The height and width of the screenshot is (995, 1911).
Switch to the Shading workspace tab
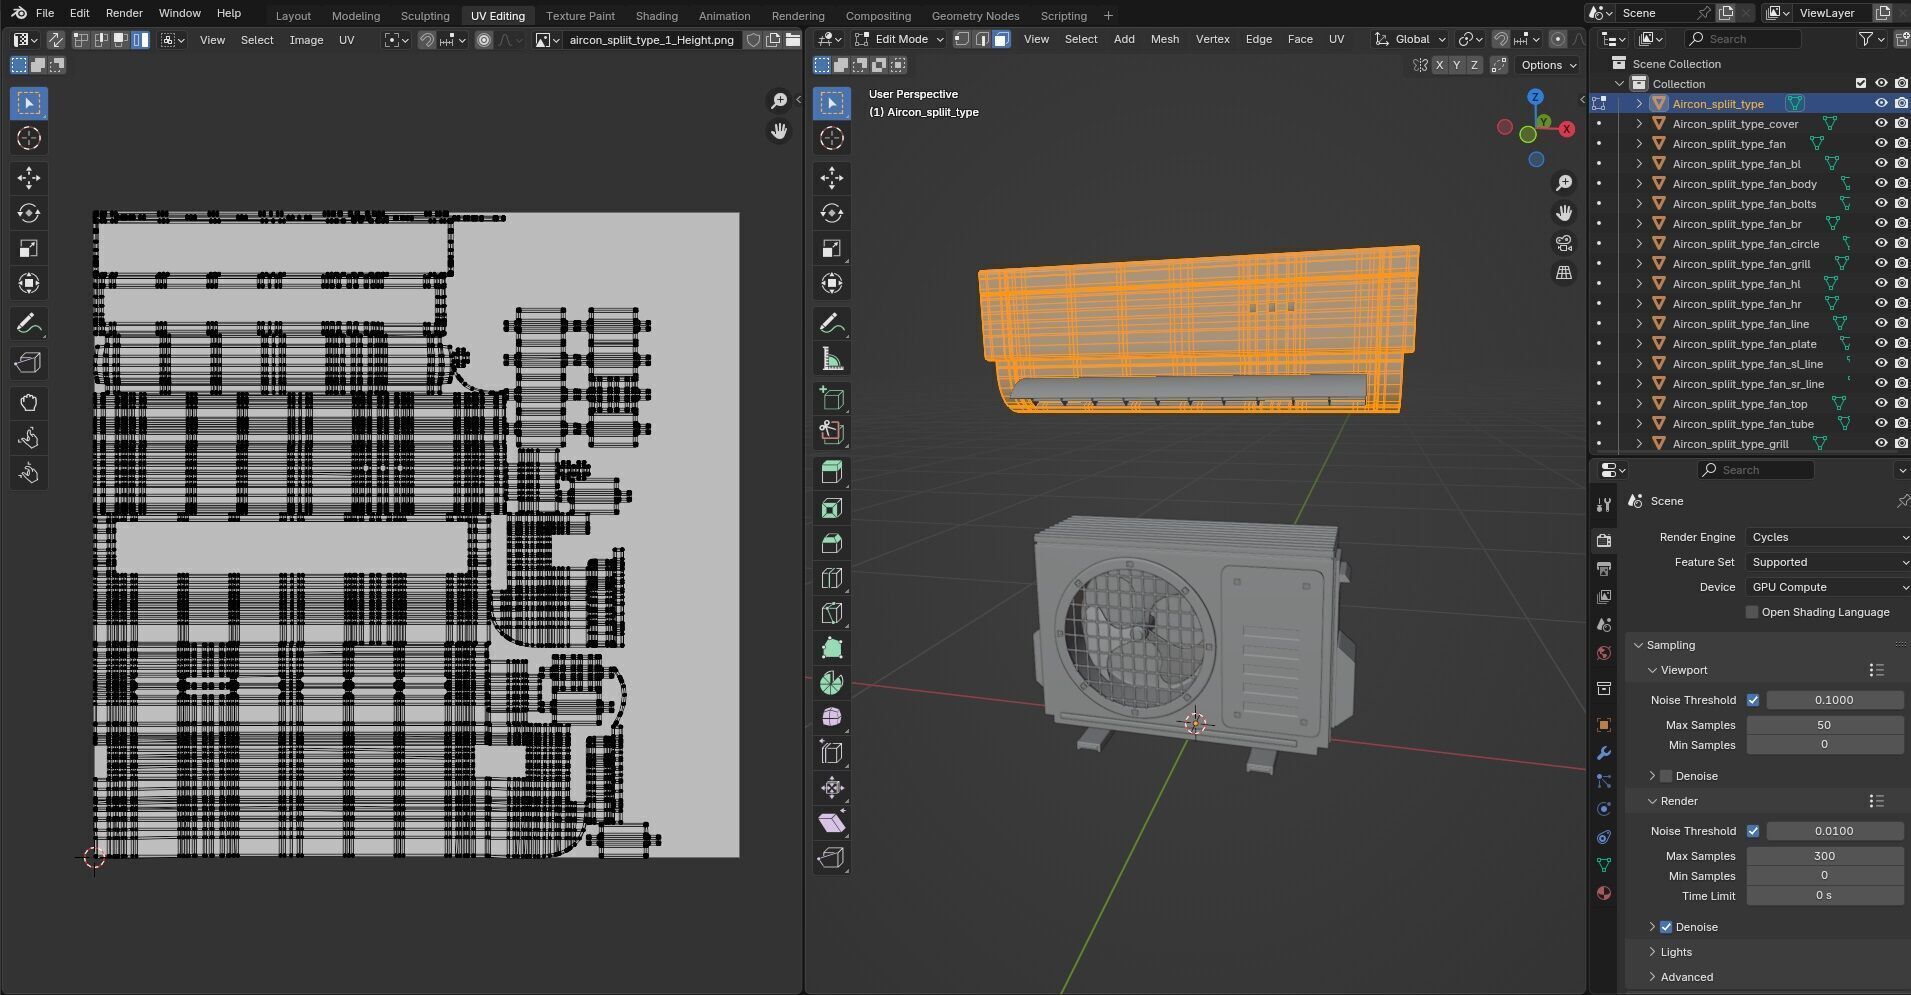coord(656,16)
